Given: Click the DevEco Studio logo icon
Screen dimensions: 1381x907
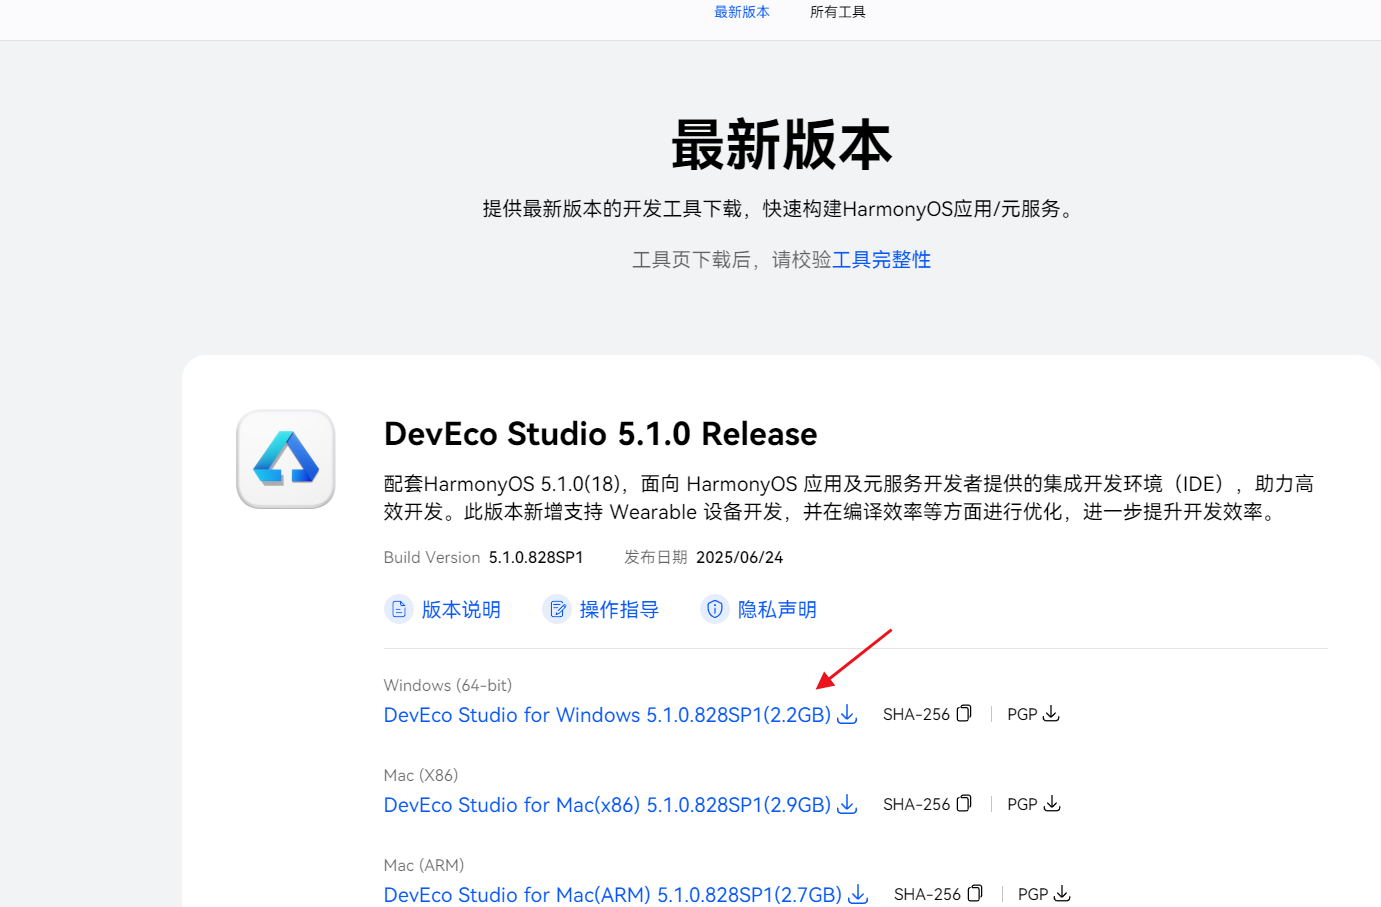Looking at the screenshot, I should 286,459.
